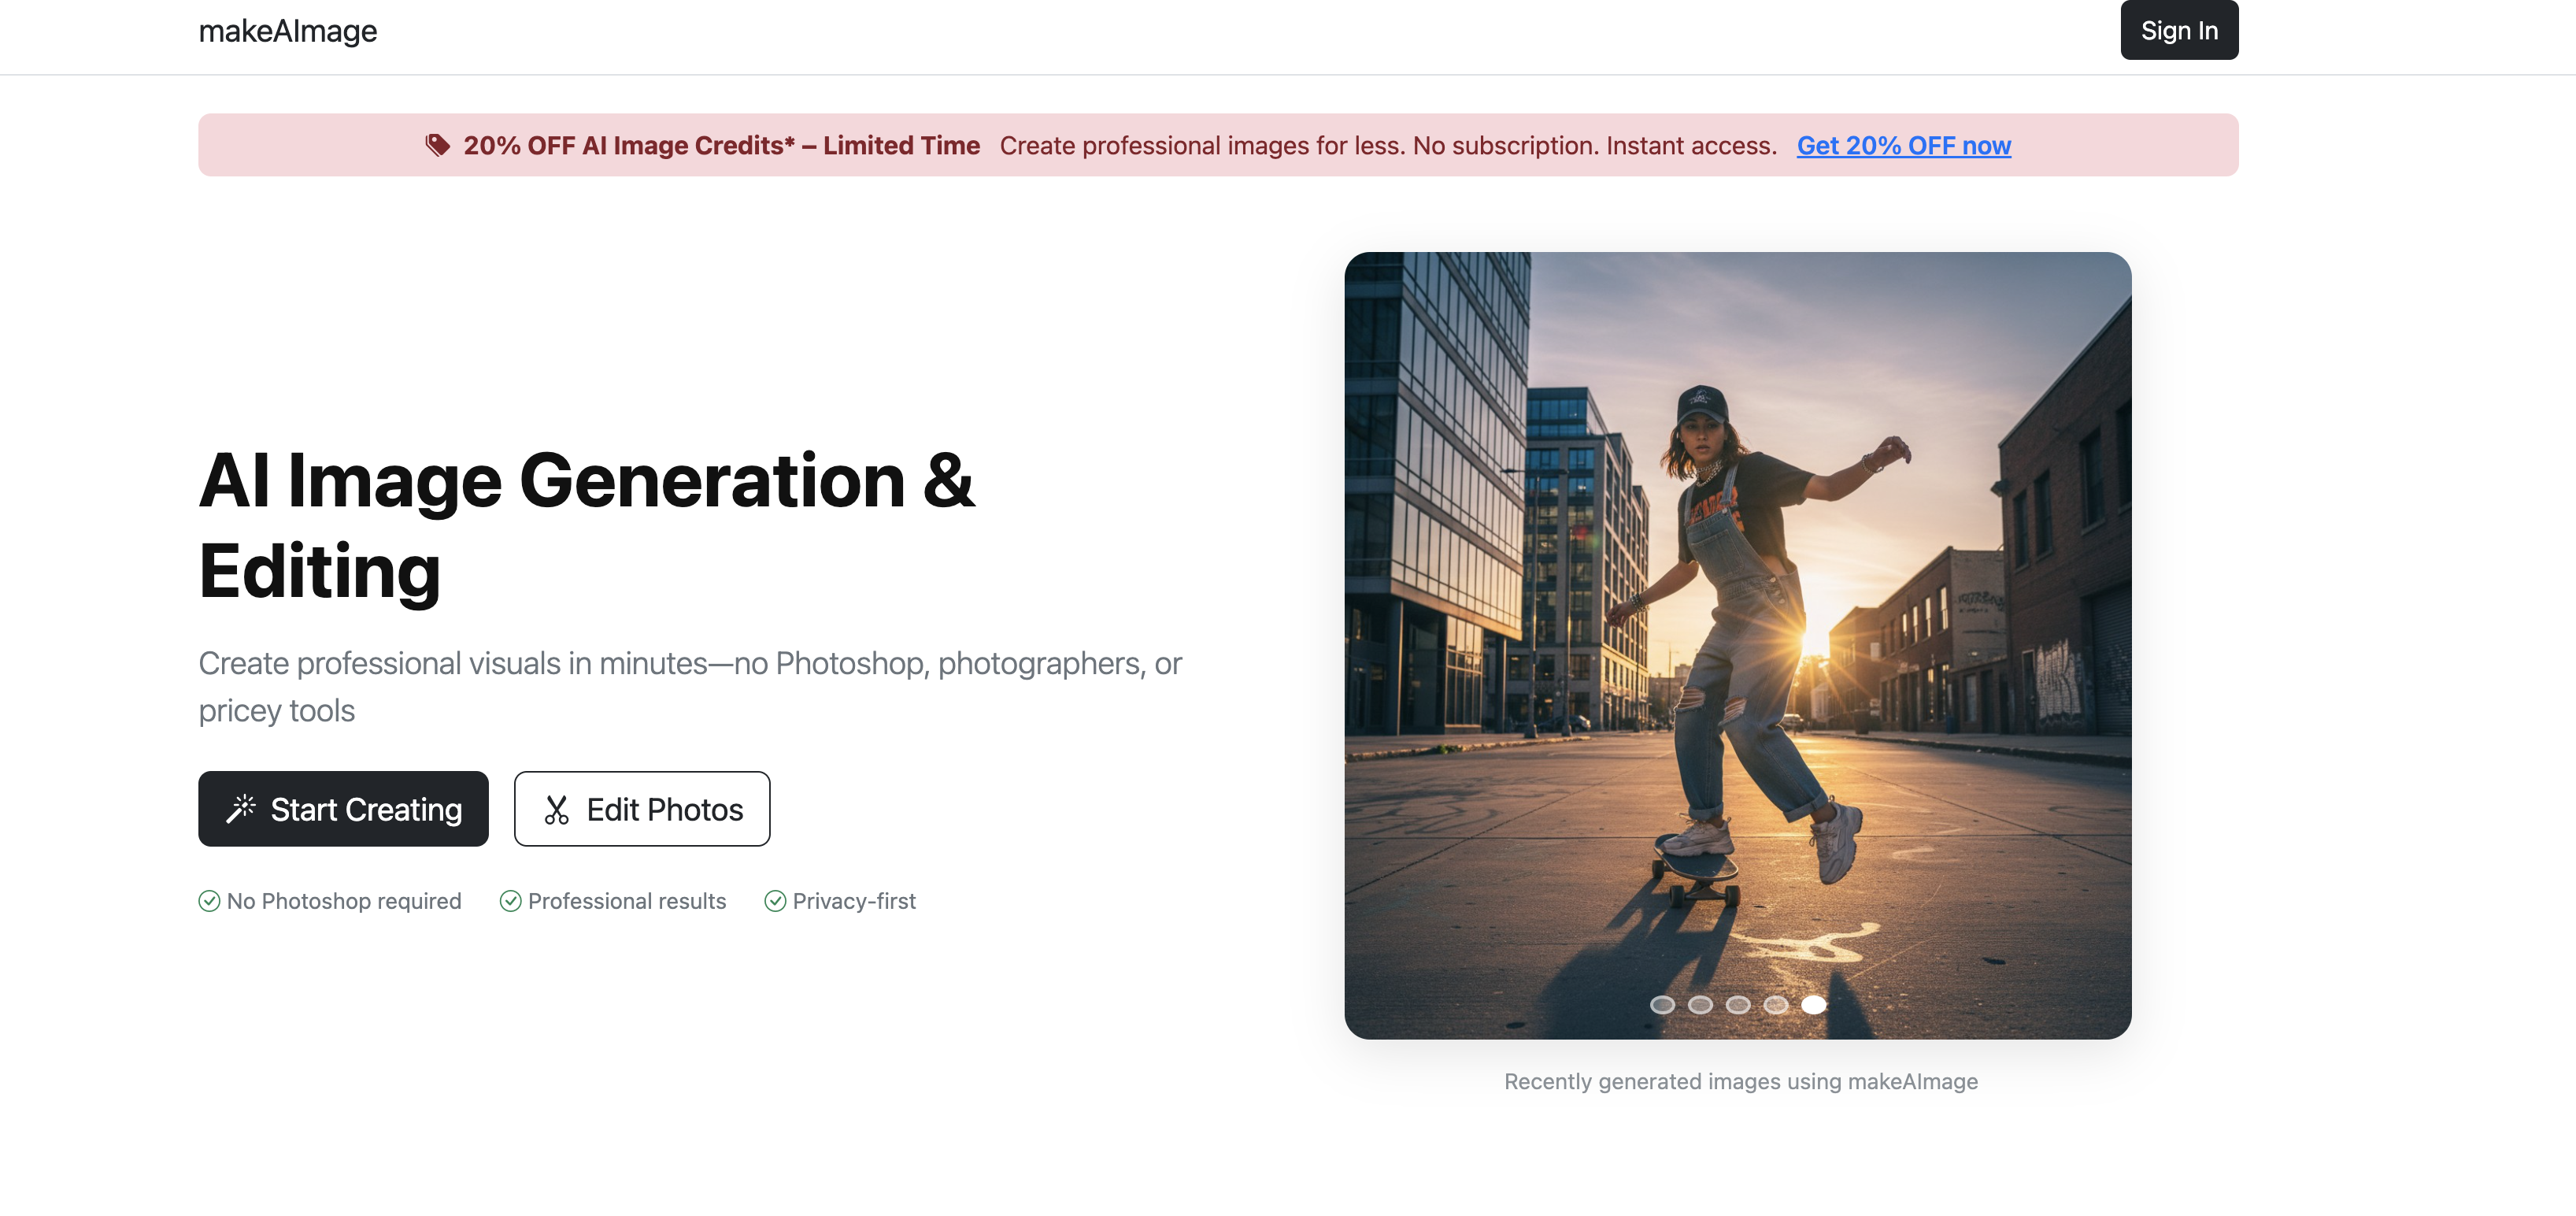Open the Get 20% OFF now link
Screen dimensions: 2576x1216
pos(1903,145)
